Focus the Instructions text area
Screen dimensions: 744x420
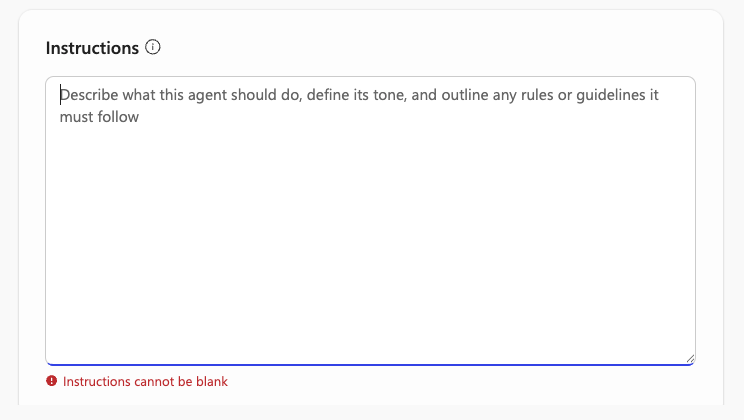click(x=370, y=220)
